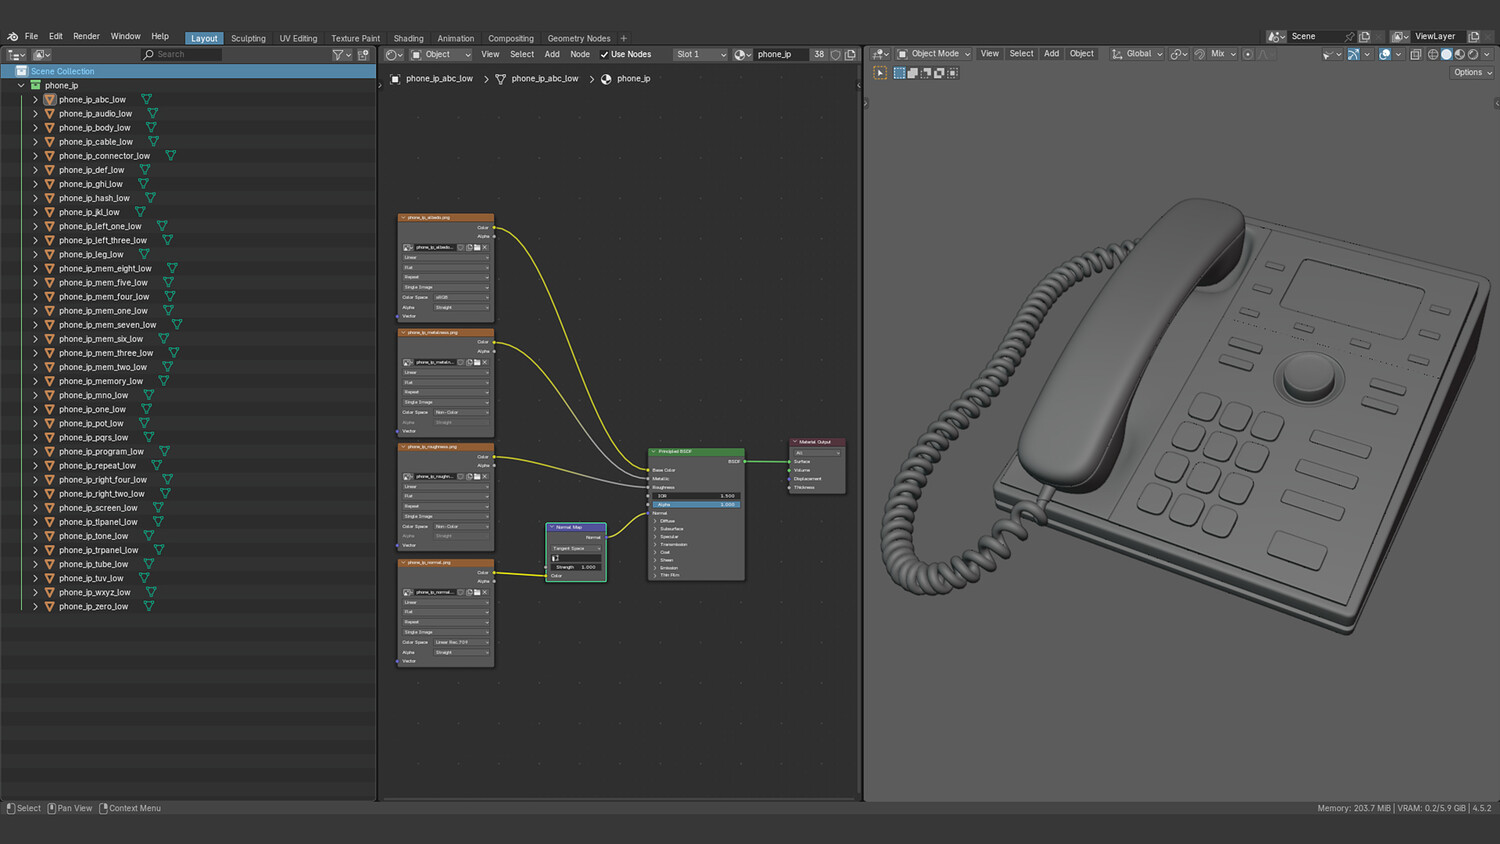Click the Blender logo icon
1500x844 pixels.
(x=12, y=36)
